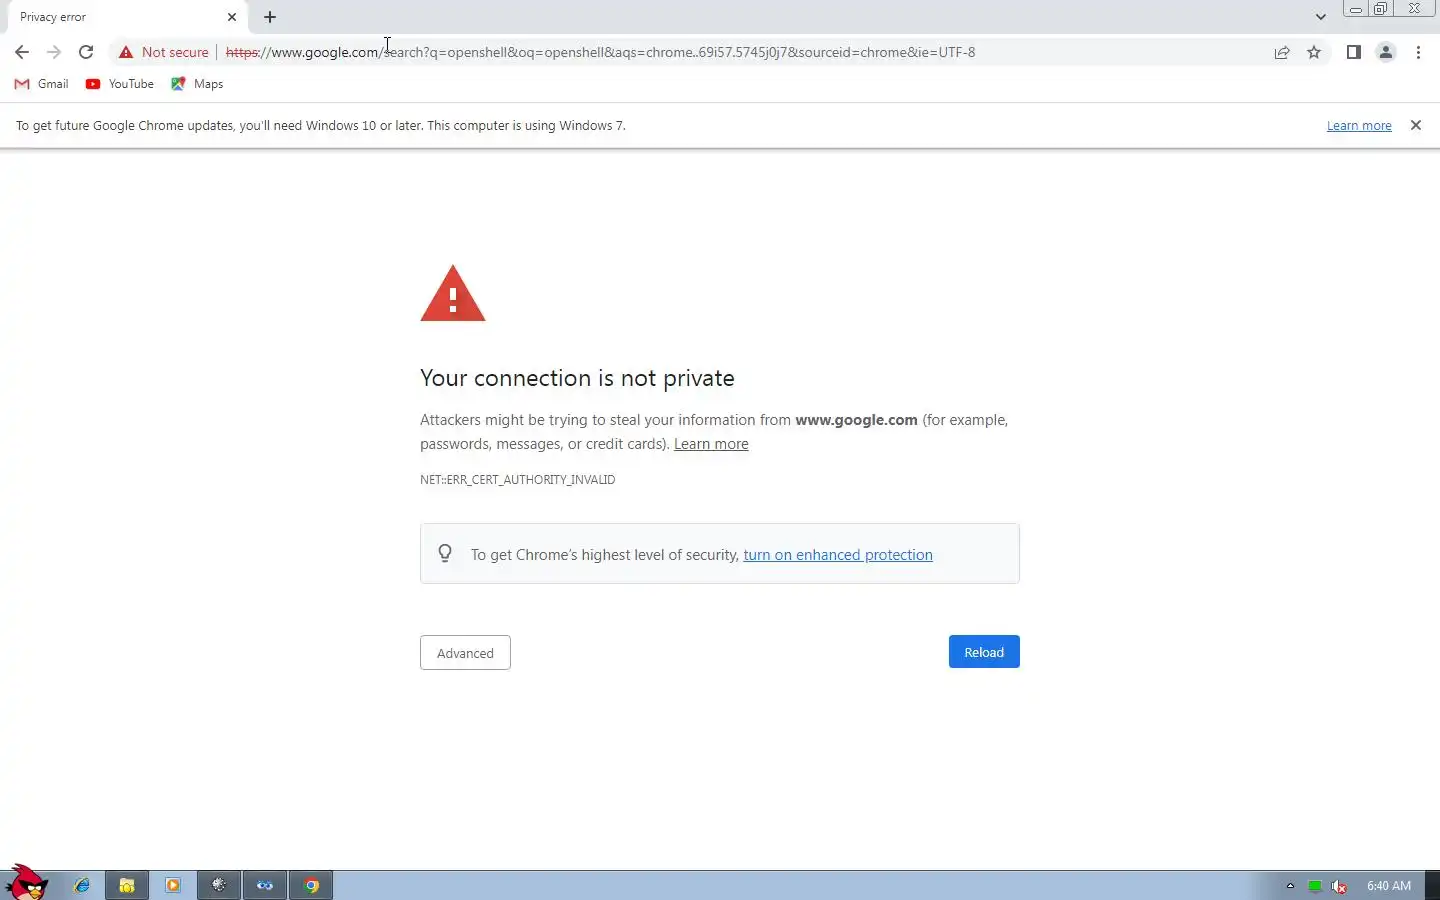Screen dimensions: 1440x900
Task: Switch to Chrome in the taskbar
Action: [311, 885]
